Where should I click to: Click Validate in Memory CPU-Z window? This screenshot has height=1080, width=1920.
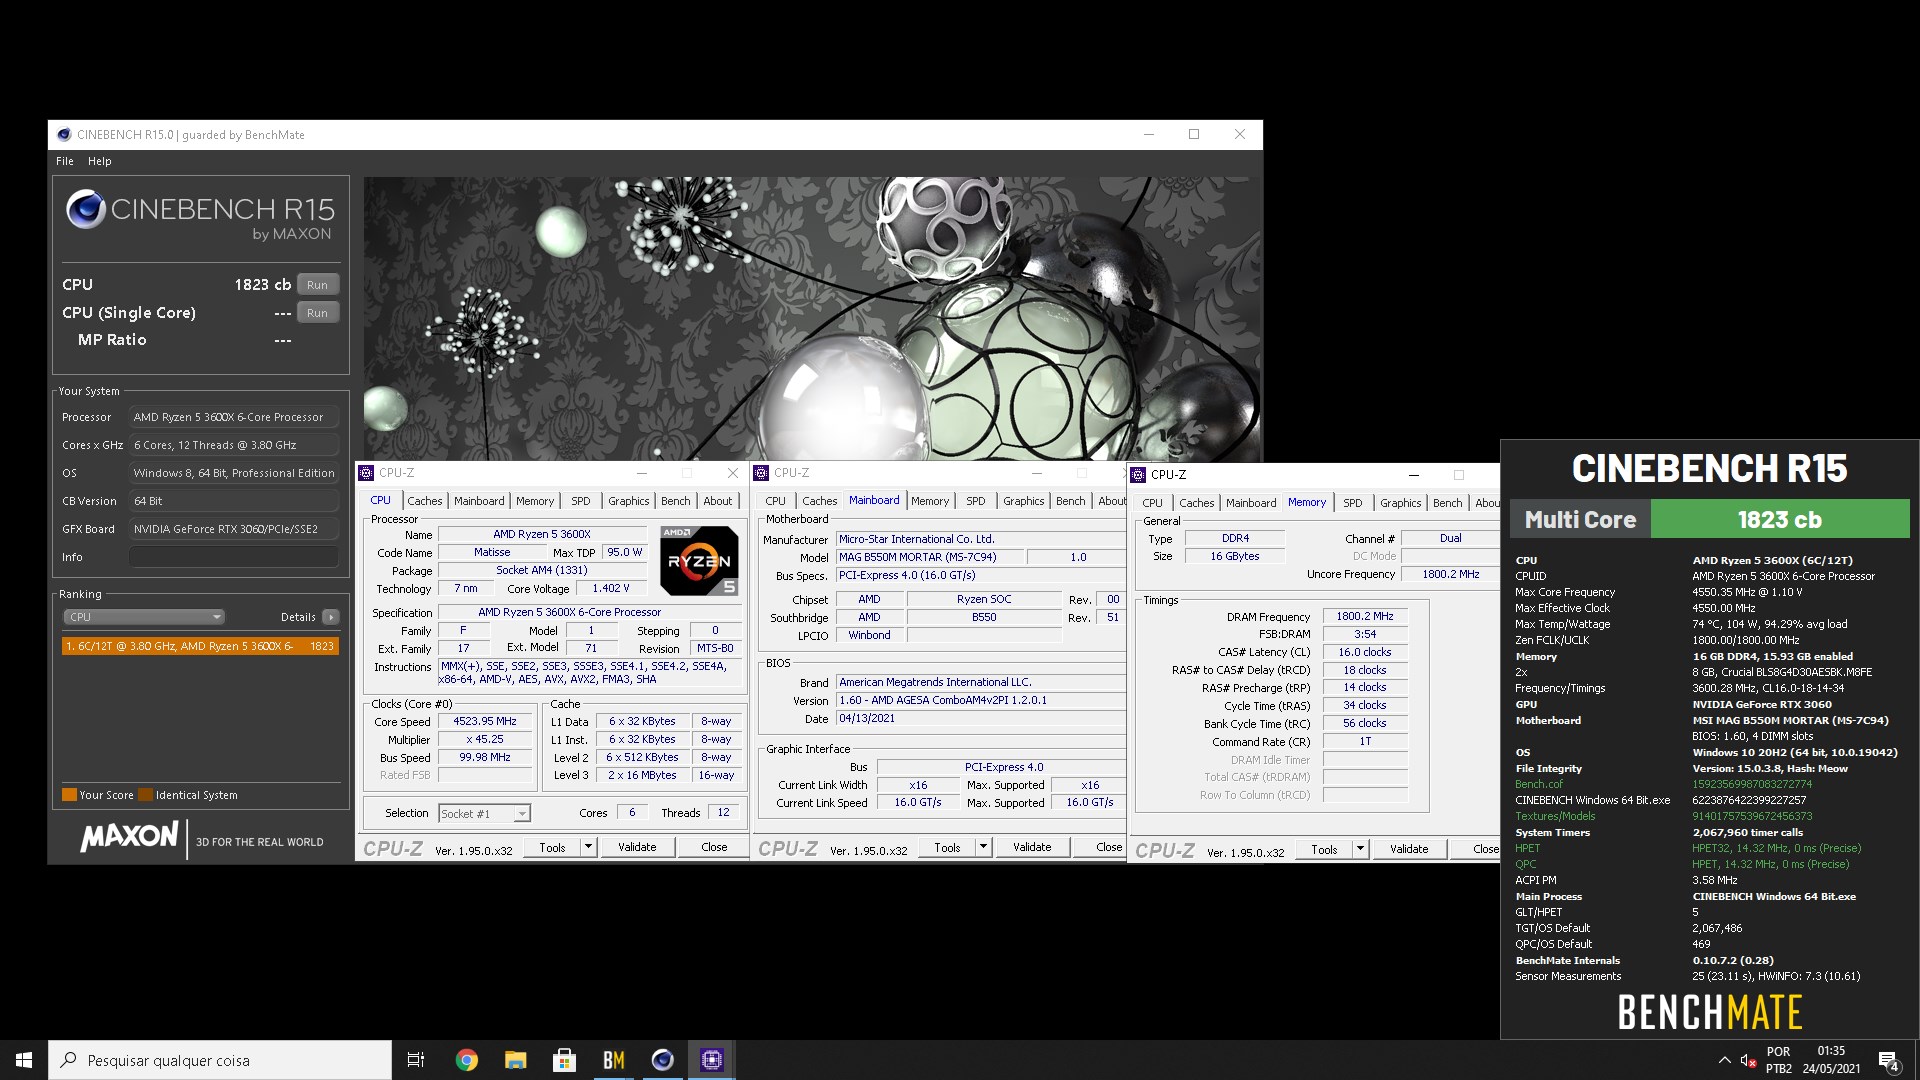click(1409, 849)
